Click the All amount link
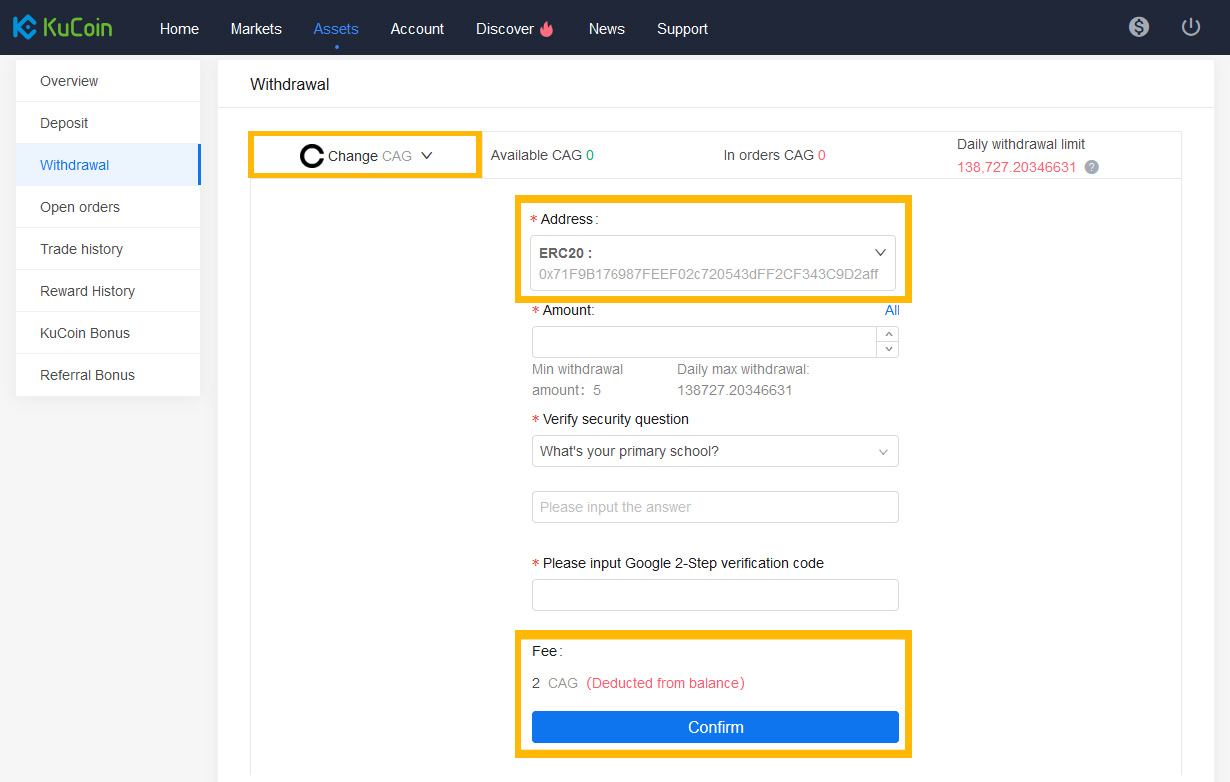The height and width of the screenshot is (782, 1230). [x=892, y=311]
